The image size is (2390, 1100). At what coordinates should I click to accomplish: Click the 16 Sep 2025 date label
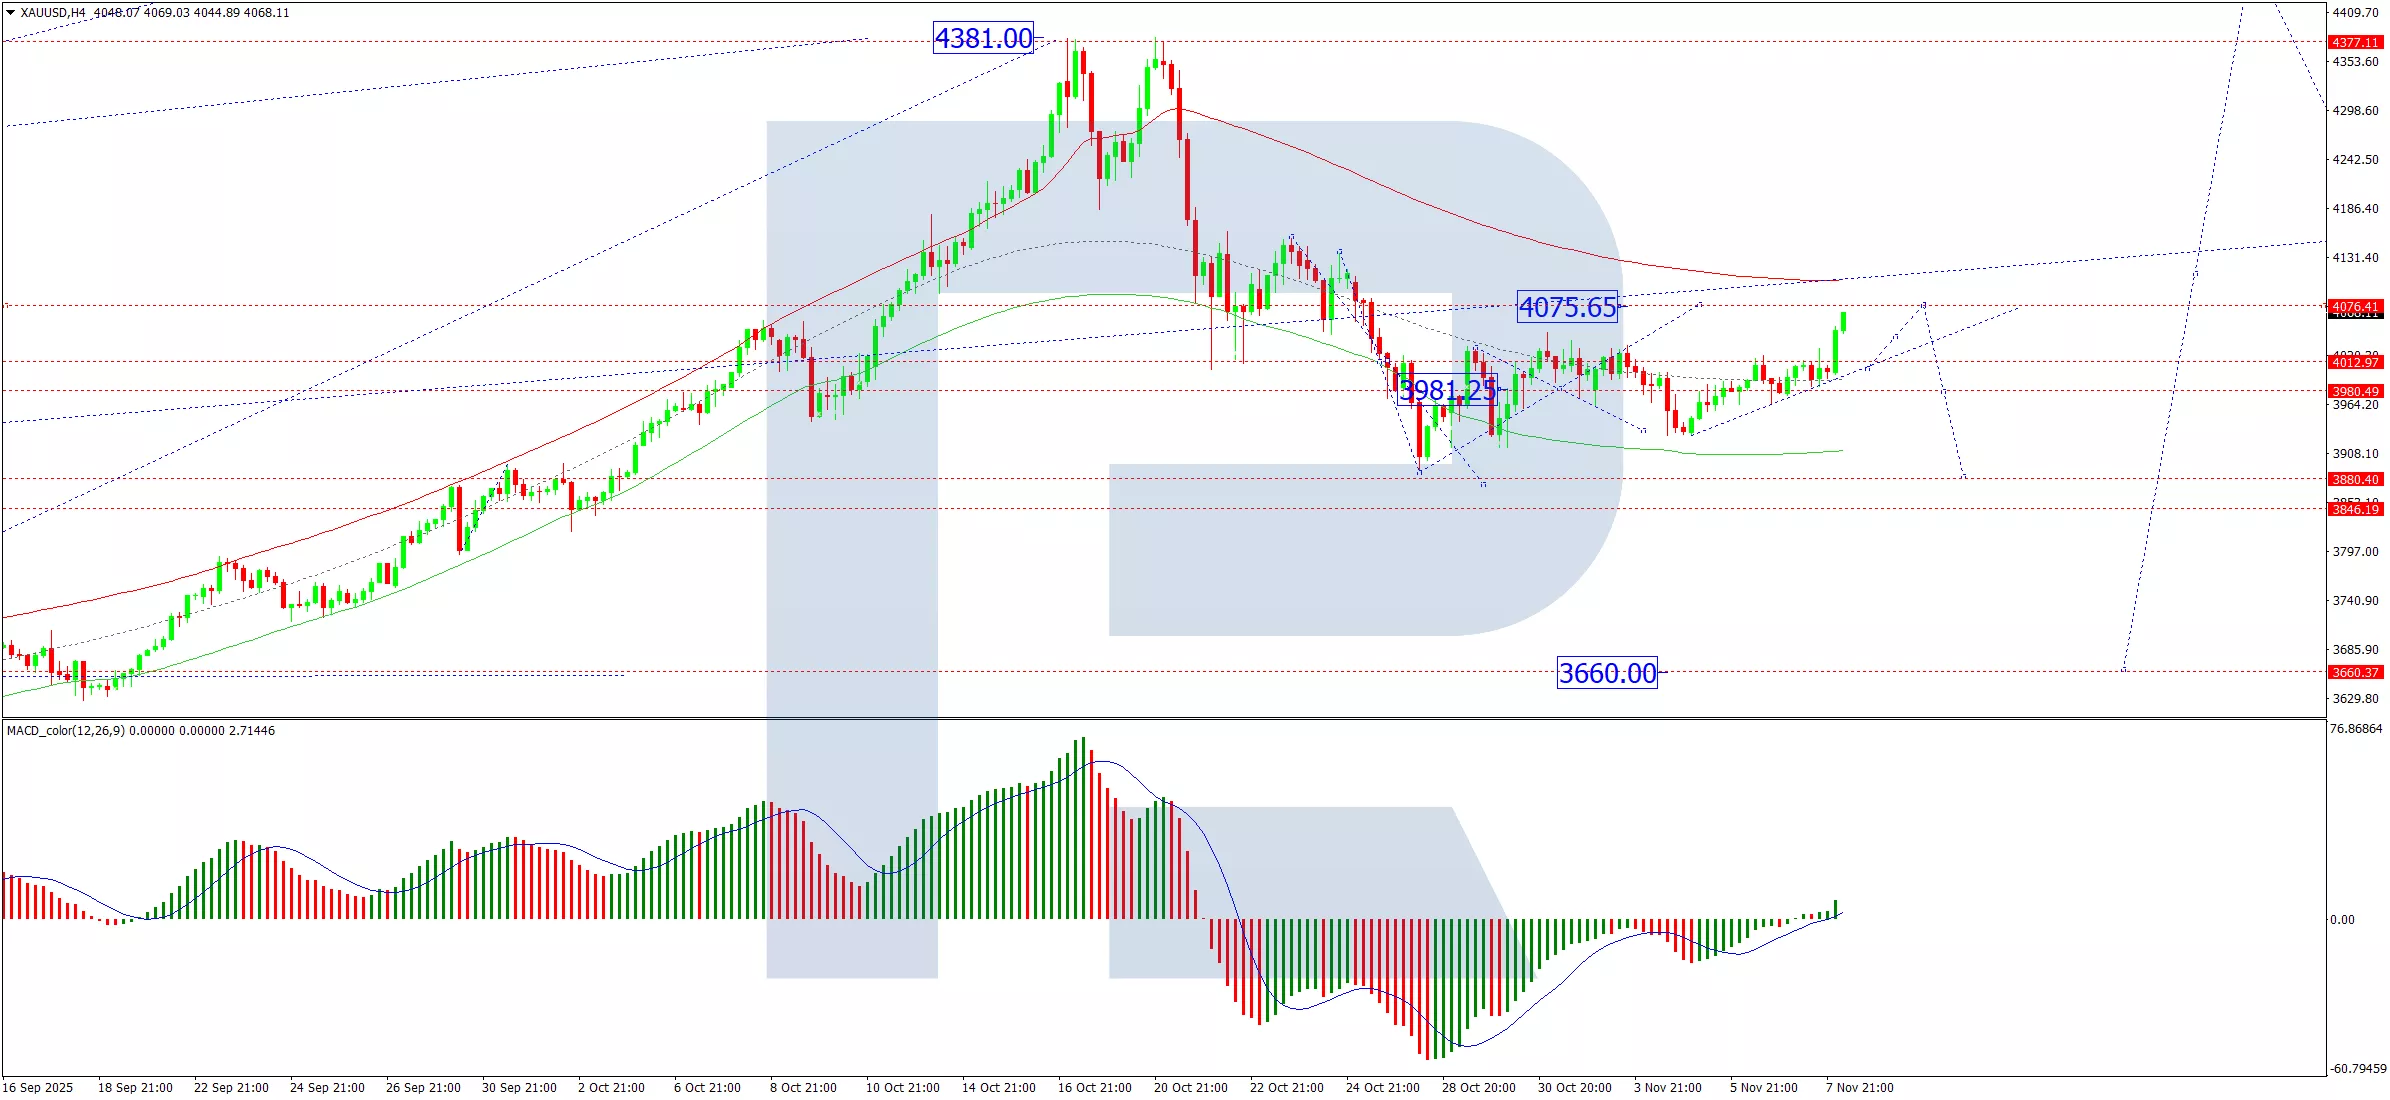tap(38, 1087)
